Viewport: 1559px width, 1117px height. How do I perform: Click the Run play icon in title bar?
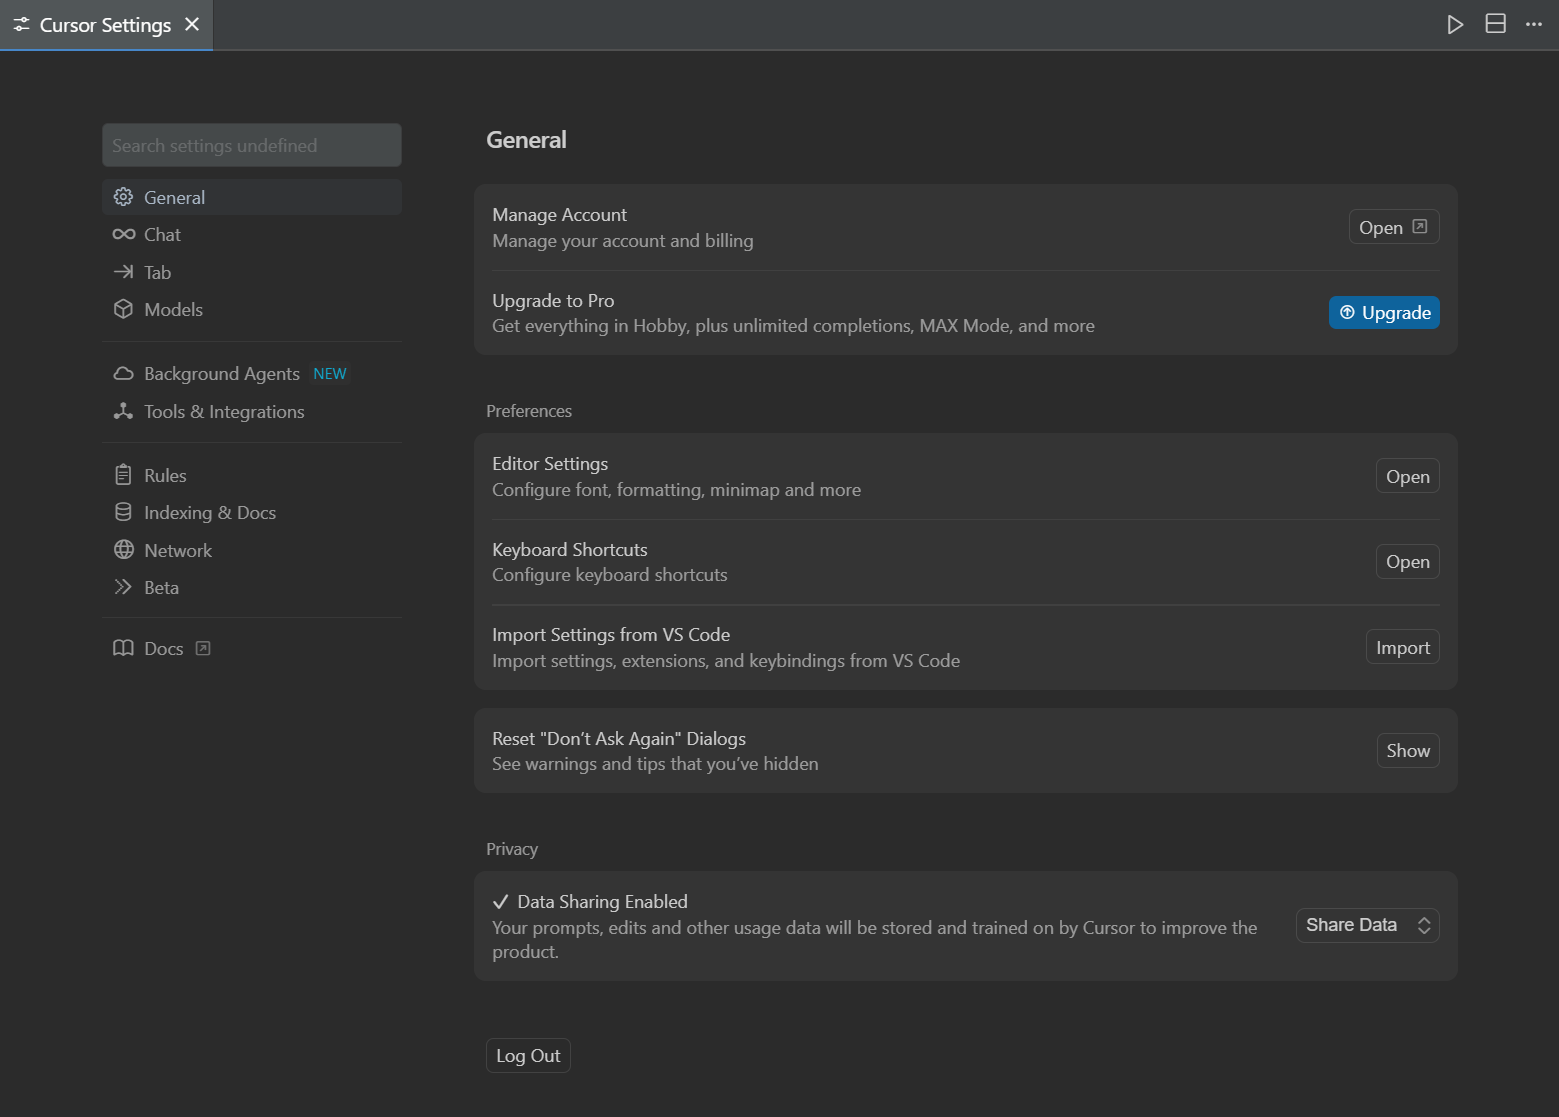(x=1455, y=25)
